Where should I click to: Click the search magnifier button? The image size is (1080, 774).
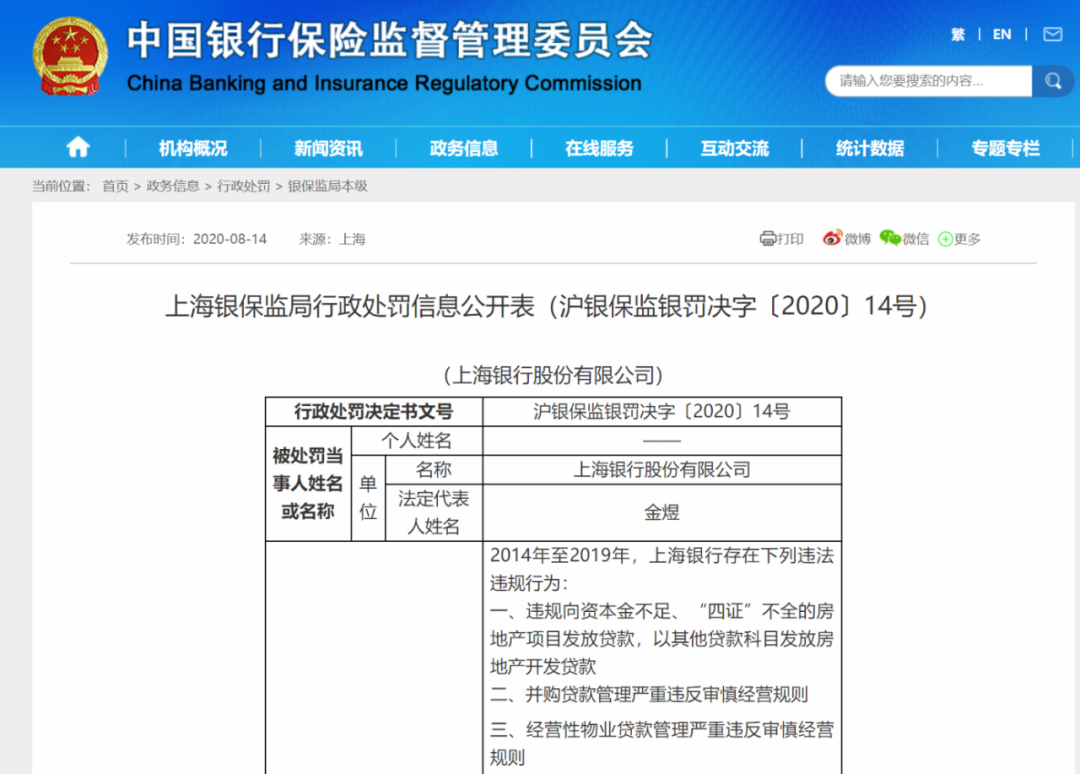(1053, 81)
